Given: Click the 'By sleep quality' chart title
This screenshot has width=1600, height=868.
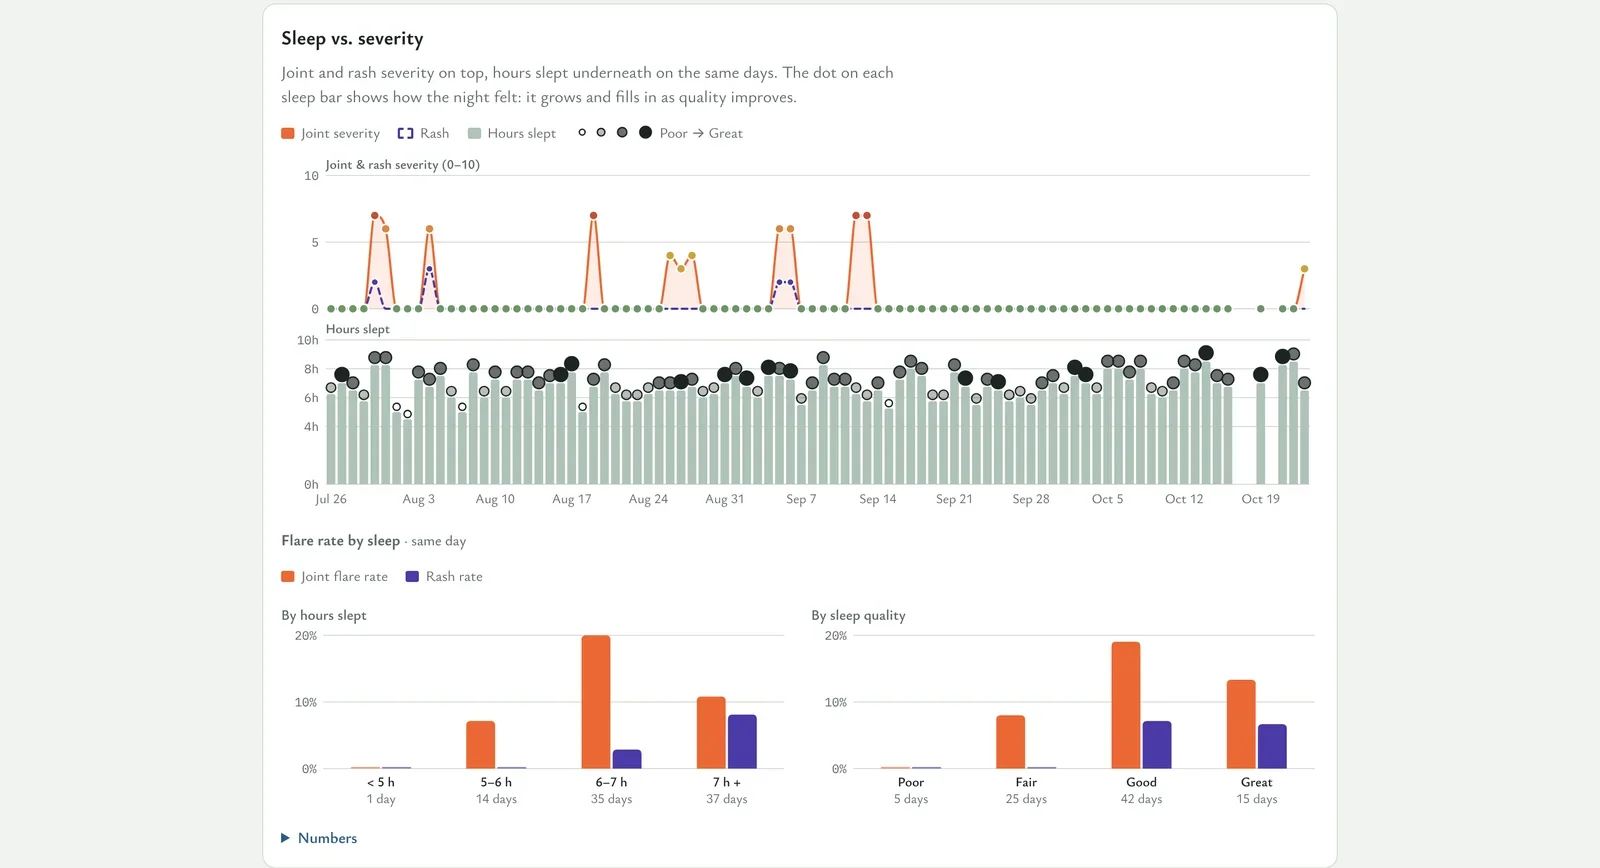Looking at the screenshot, I should click(x=858, y=616).
